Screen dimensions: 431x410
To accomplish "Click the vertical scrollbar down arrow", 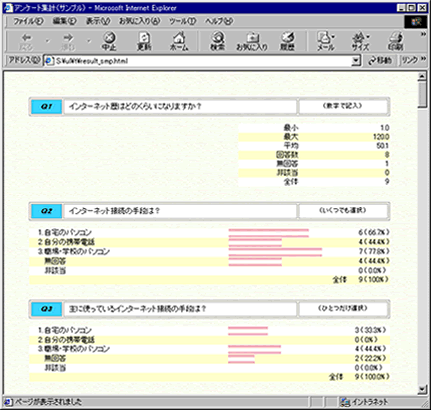I will (x=422, y=389).
